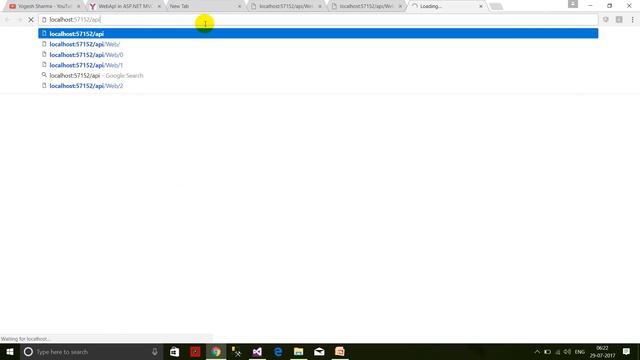640x360 pixels.
Task: Click the ENG language indicator
Action: point(580,351)
